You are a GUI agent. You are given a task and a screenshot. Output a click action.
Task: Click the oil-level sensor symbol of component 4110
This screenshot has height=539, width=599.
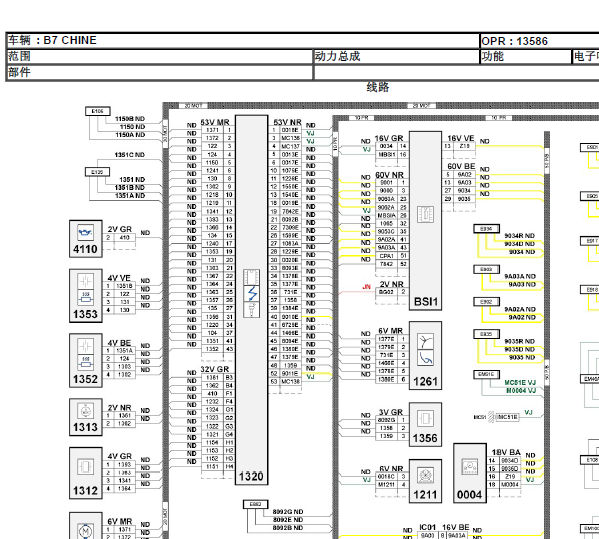(86, 232)
